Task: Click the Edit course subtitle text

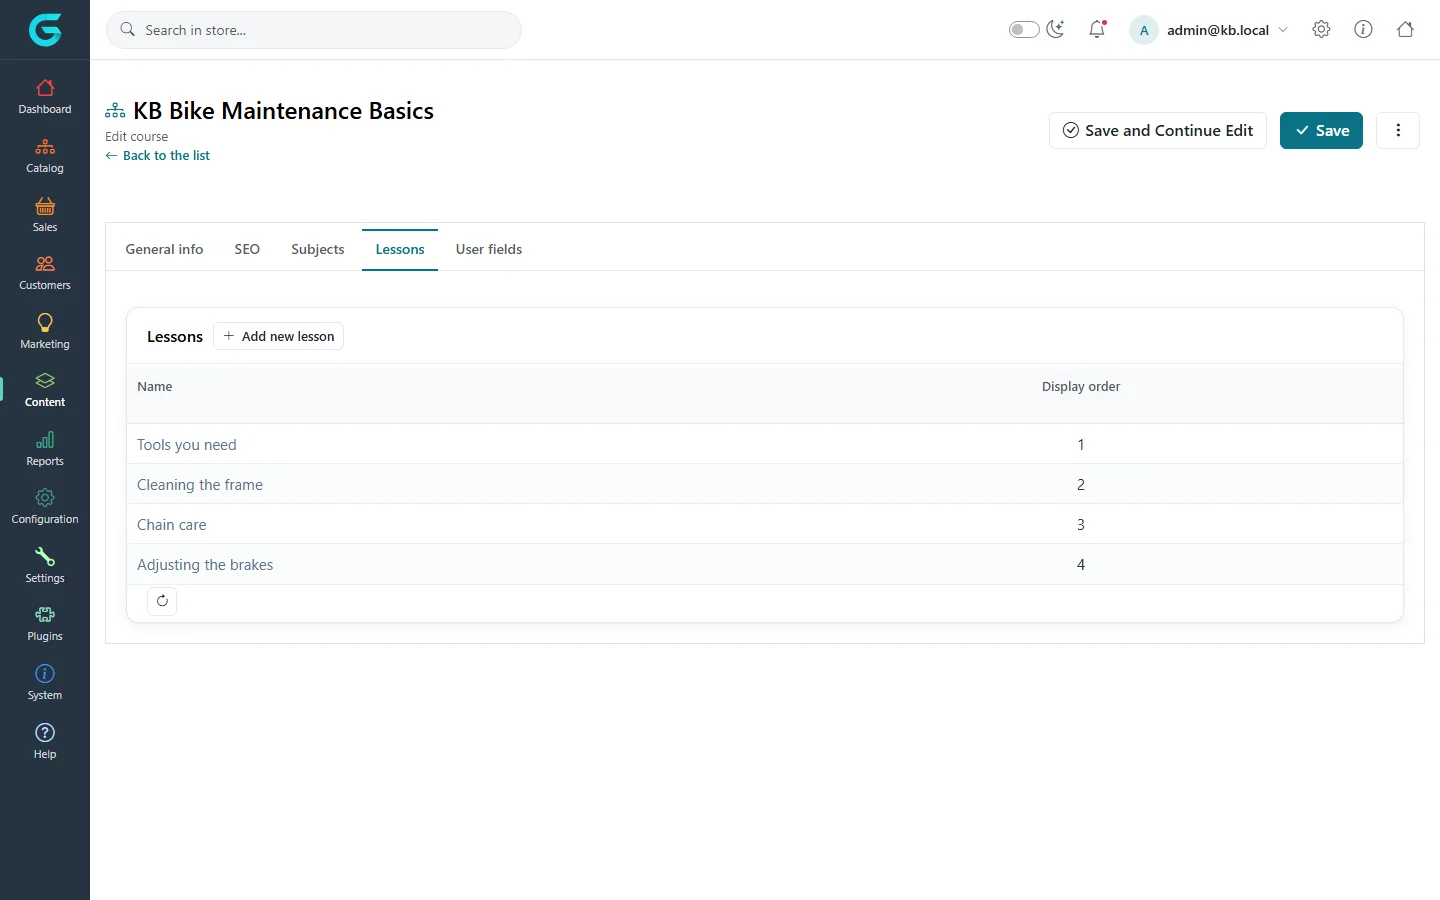Action: (137, 136)
